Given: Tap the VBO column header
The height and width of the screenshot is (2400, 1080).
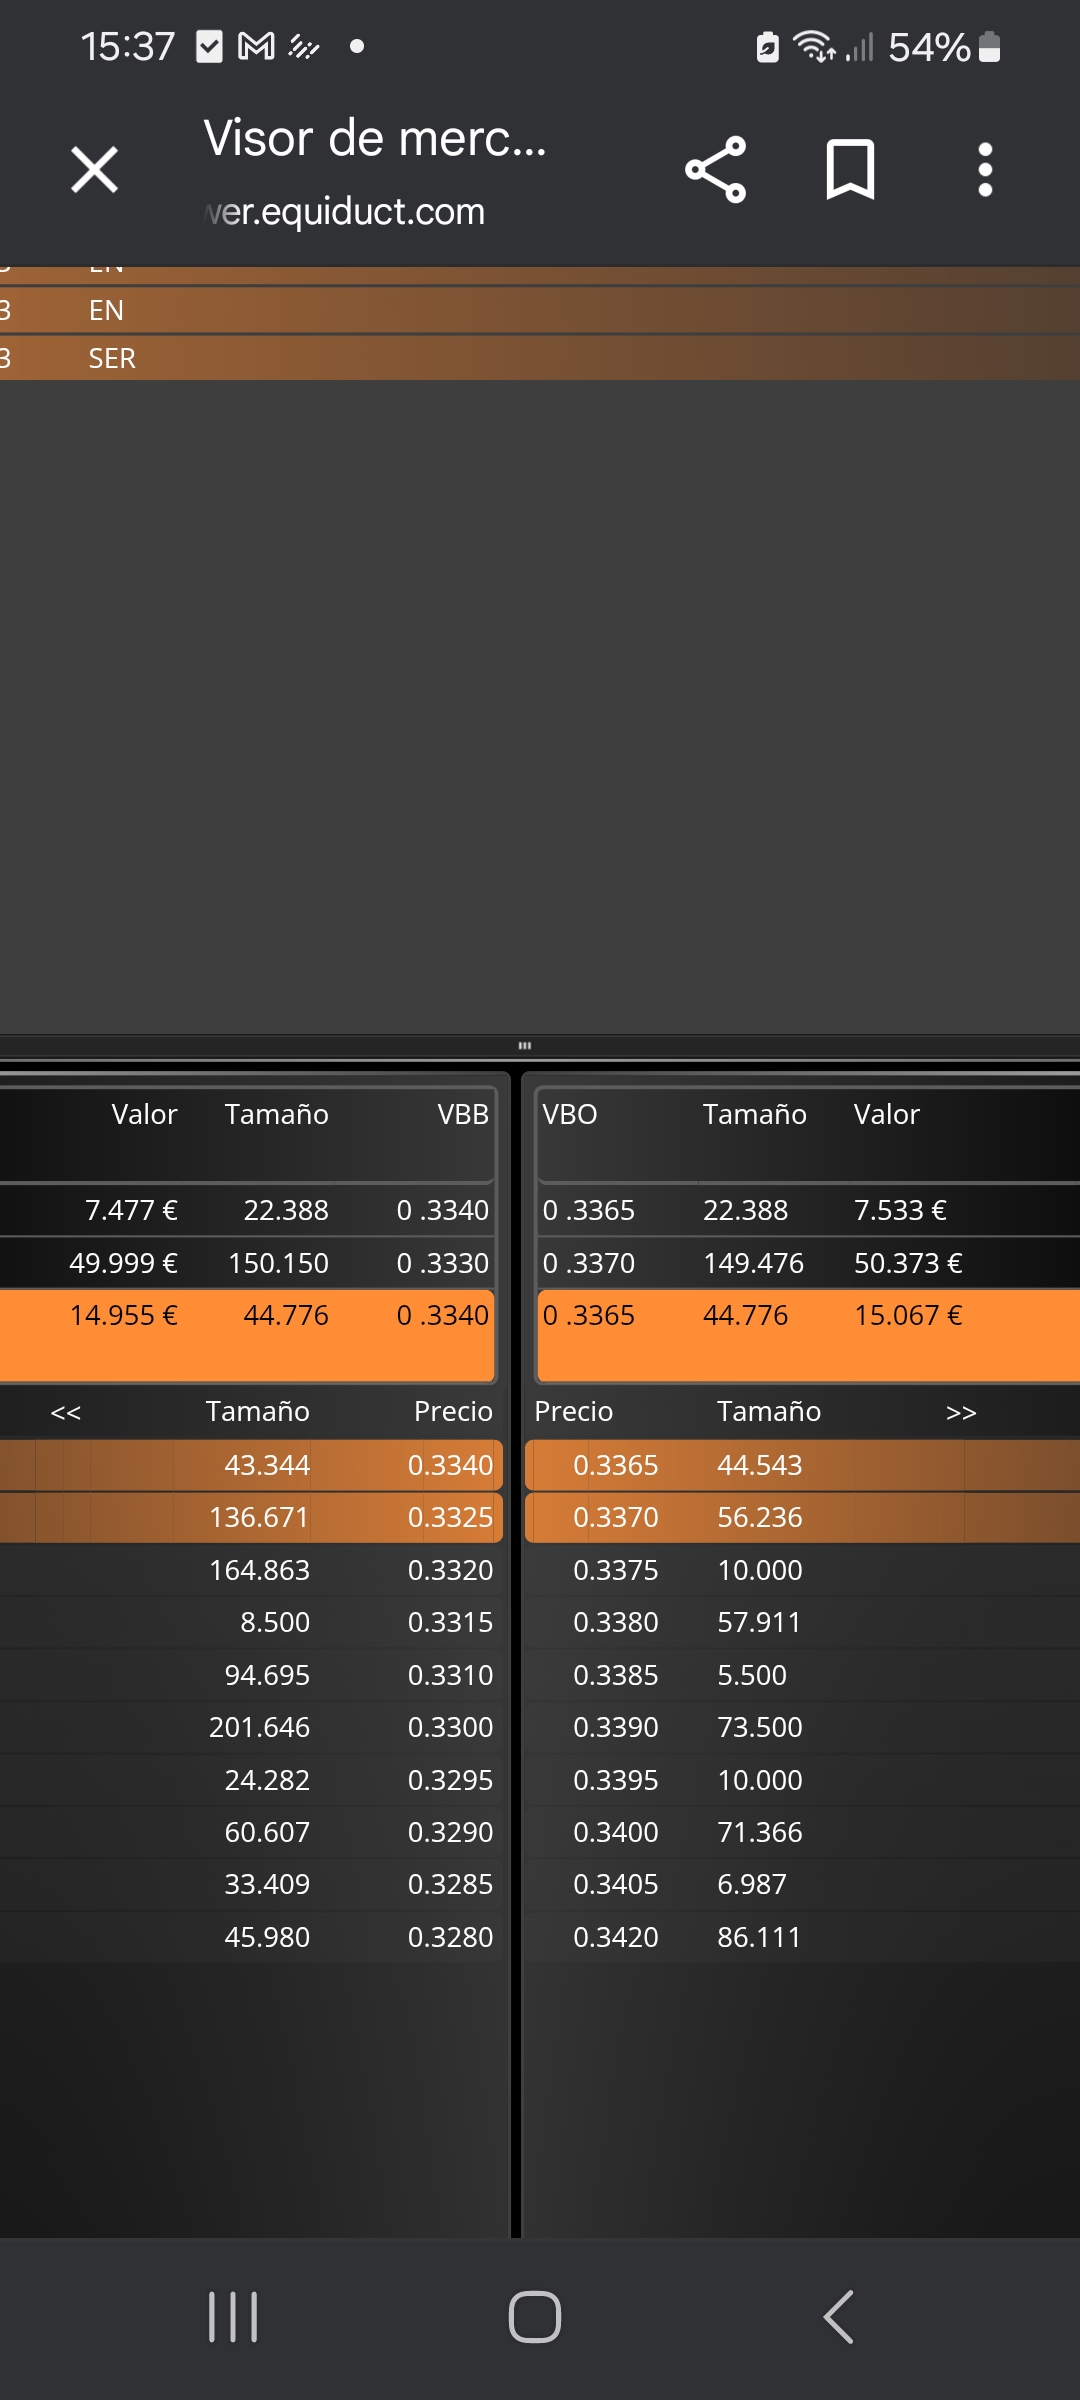Looking at the screenshot, I should [x=570, y=1114].
